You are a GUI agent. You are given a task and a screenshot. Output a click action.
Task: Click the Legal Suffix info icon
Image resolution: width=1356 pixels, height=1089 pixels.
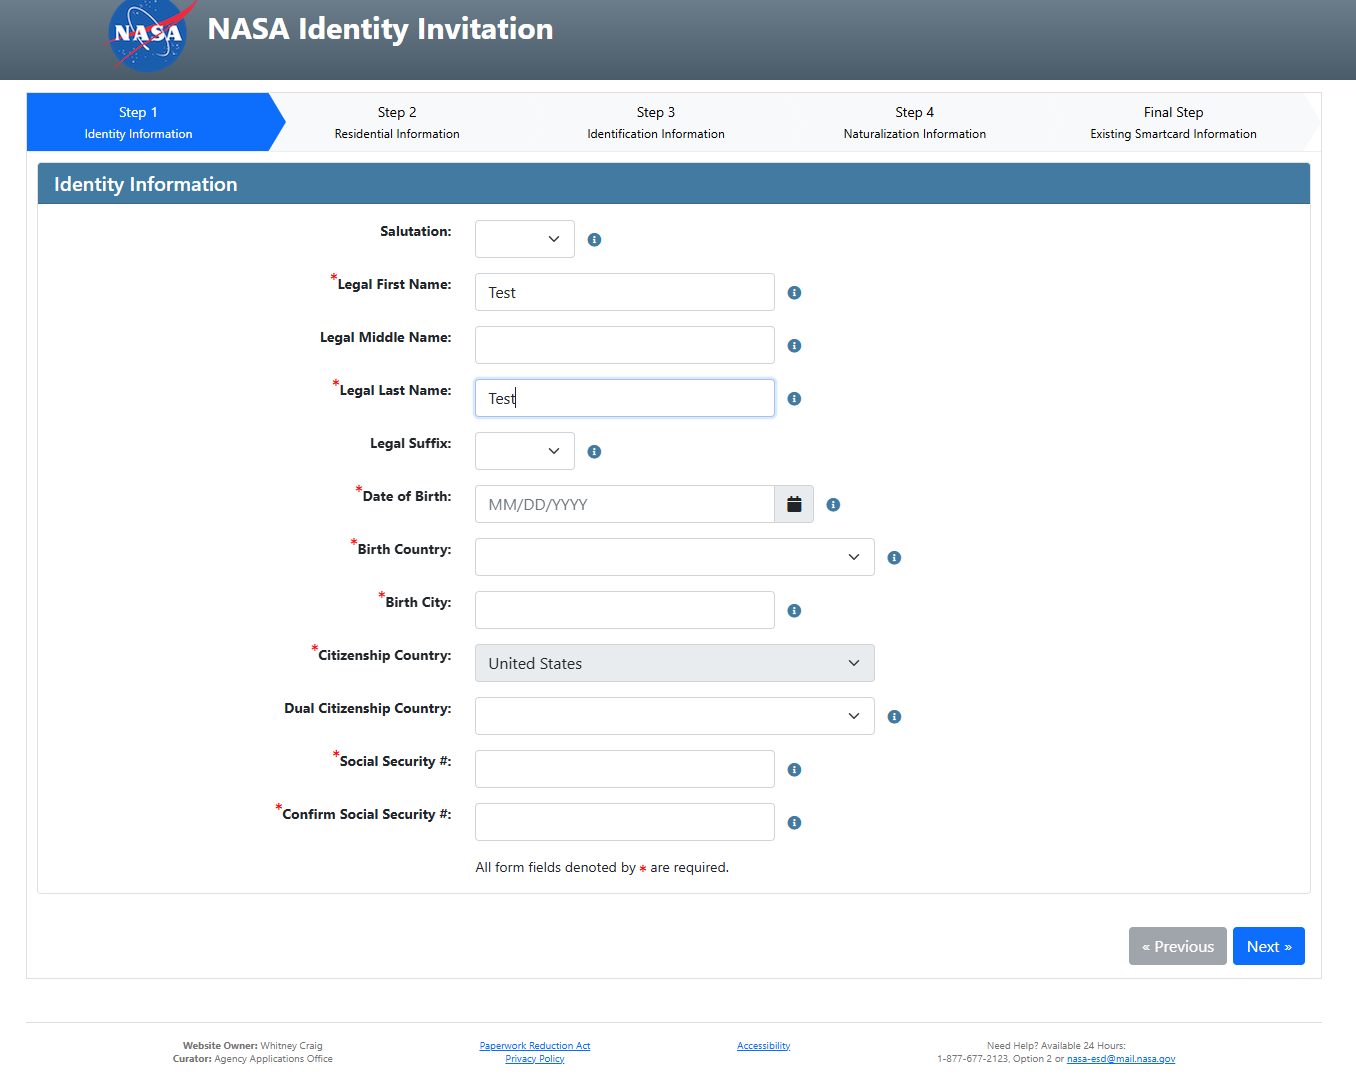pos(594,452)
